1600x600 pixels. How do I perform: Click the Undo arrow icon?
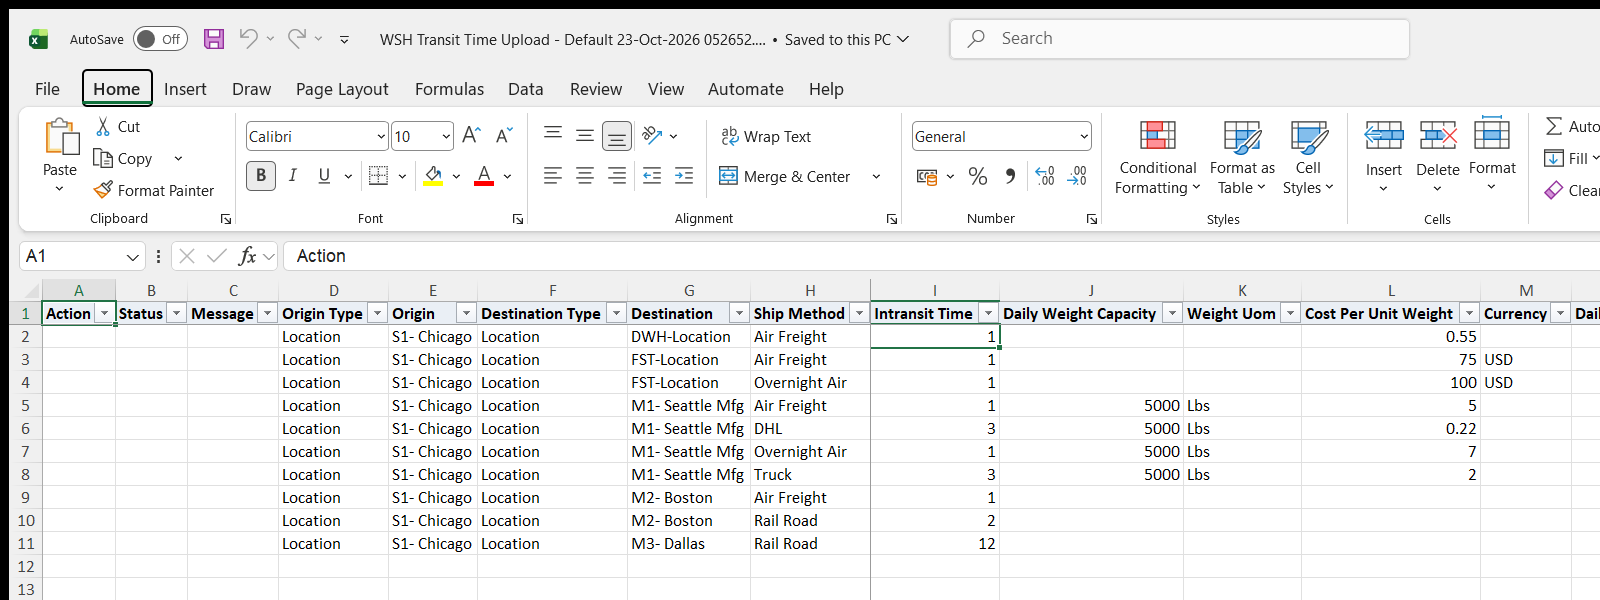248,38
